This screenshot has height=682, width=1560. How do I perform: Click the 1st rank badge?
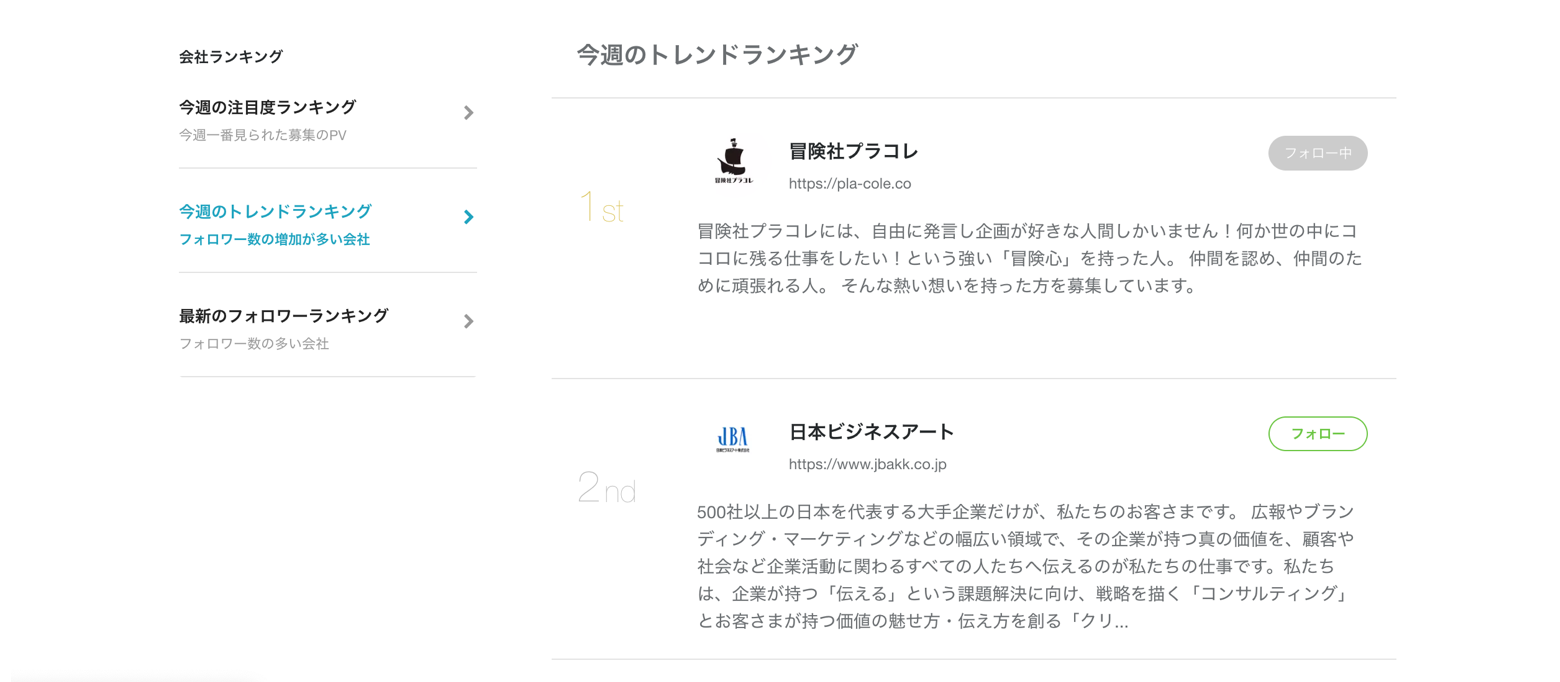point(601,208)
